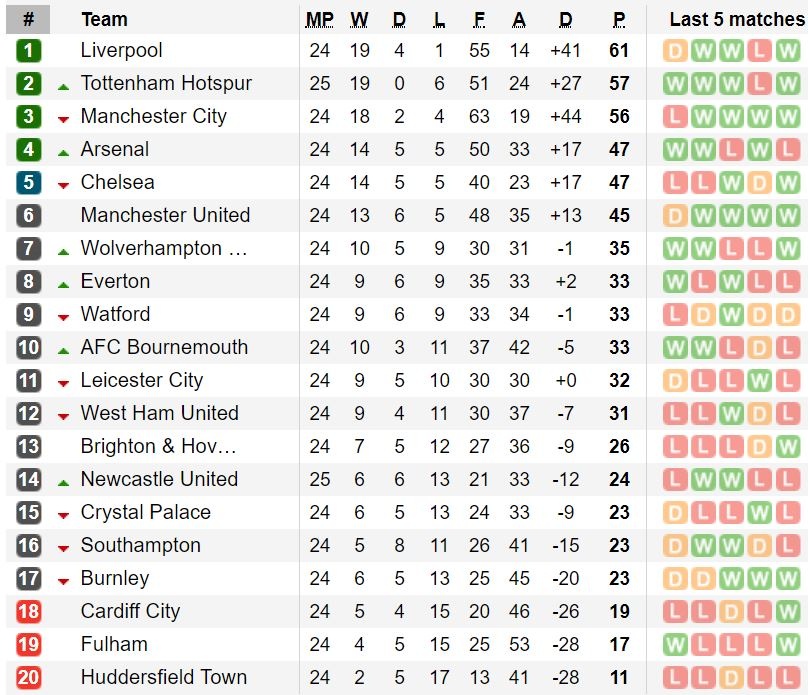Click the Team column header
Screen dimensions: 808x695
104,19
